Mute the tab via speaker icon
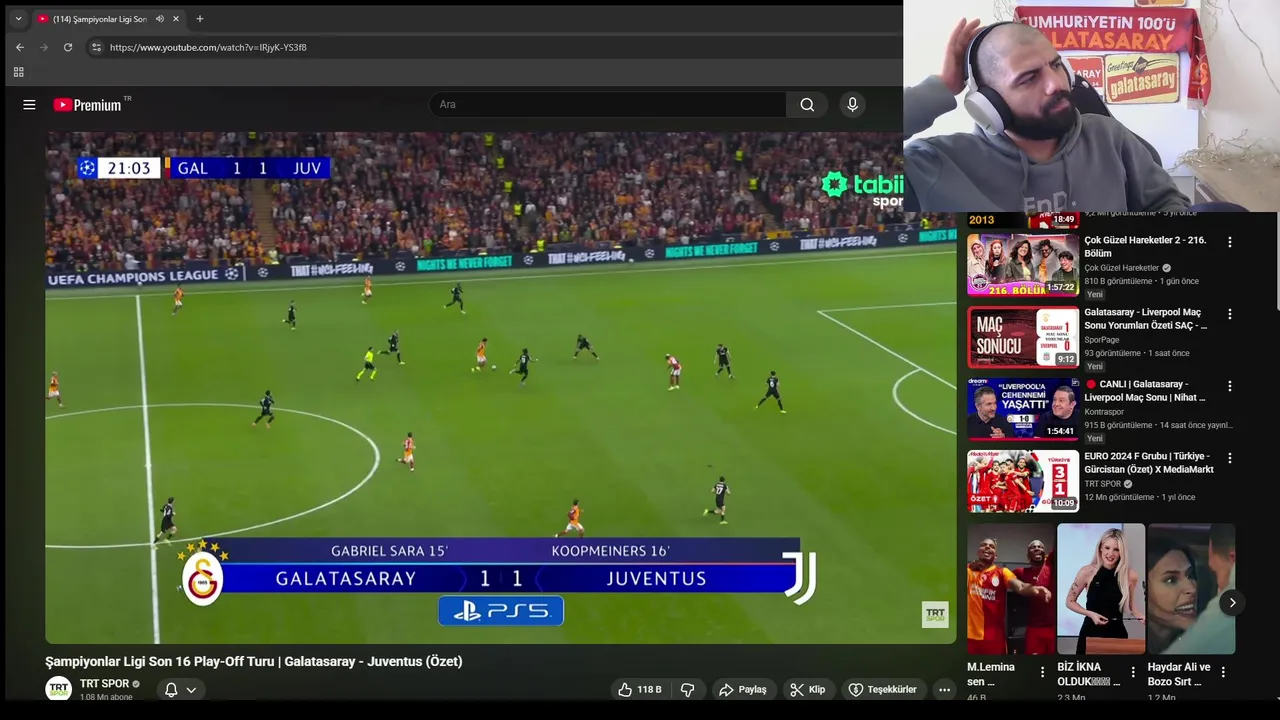The image size is (1280, 720). point(159,19)
